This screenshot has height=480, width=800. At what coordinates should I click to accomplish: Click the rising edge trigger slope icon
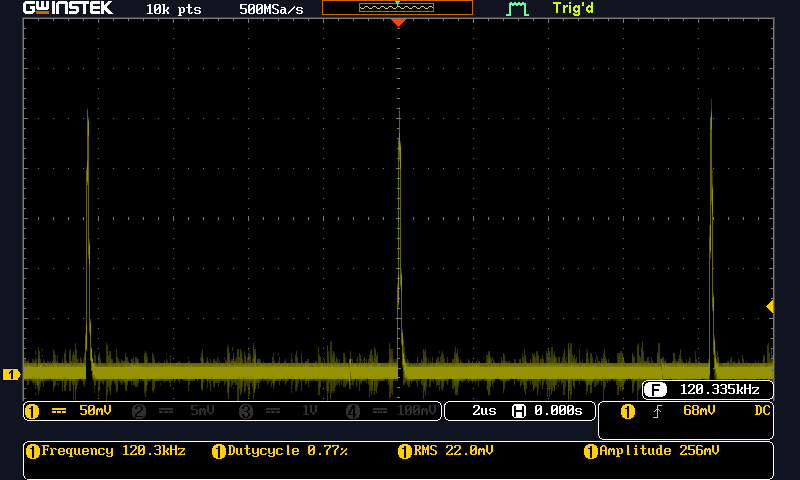click(x=658, y=411)
